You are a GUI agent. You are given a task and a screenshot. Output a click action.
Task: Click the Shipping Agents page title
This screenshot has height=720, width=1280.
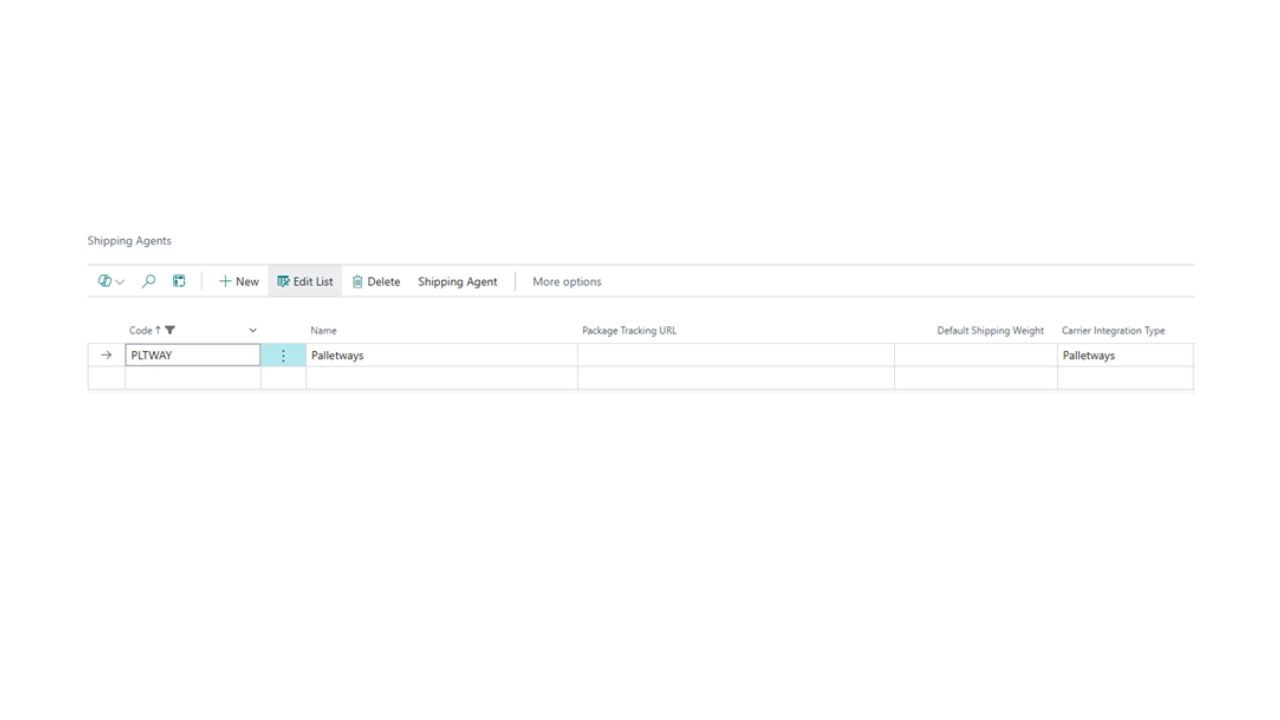click(x=129, y=241)
